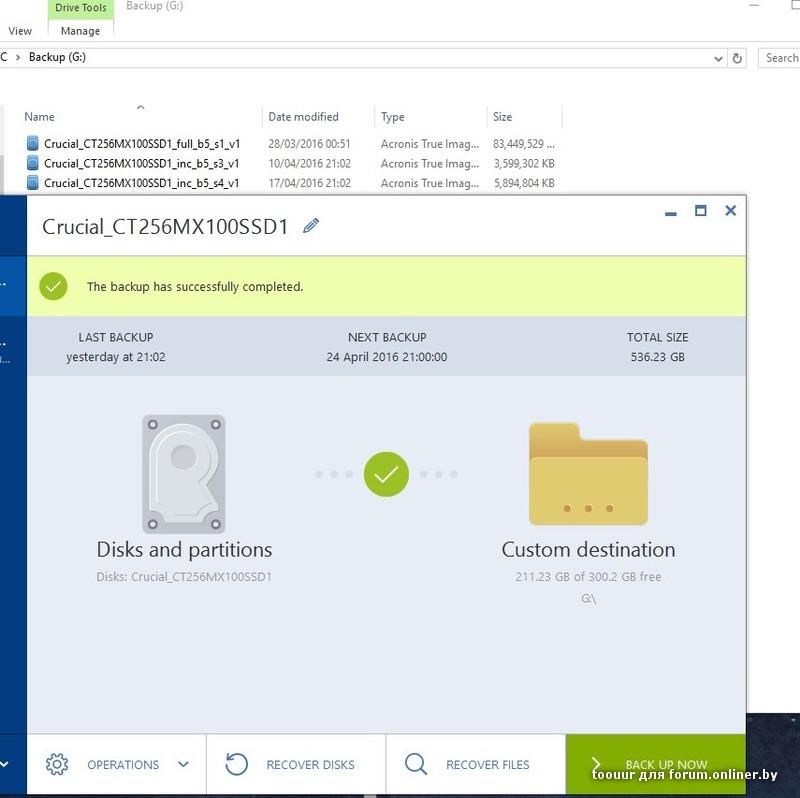Click the Total Size value 536.23 GB

point(657,357)
